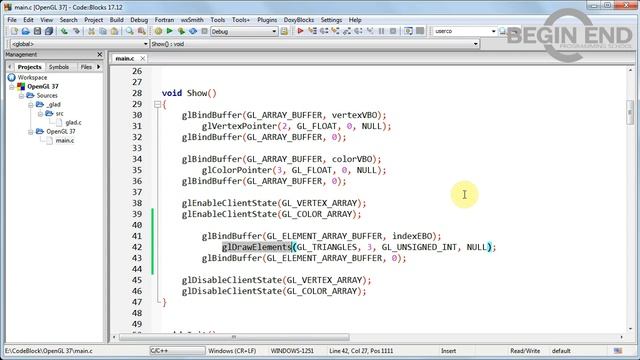Click the Next line debug icon
Viewport: 640px width, 360px height.
click(324, 31)
